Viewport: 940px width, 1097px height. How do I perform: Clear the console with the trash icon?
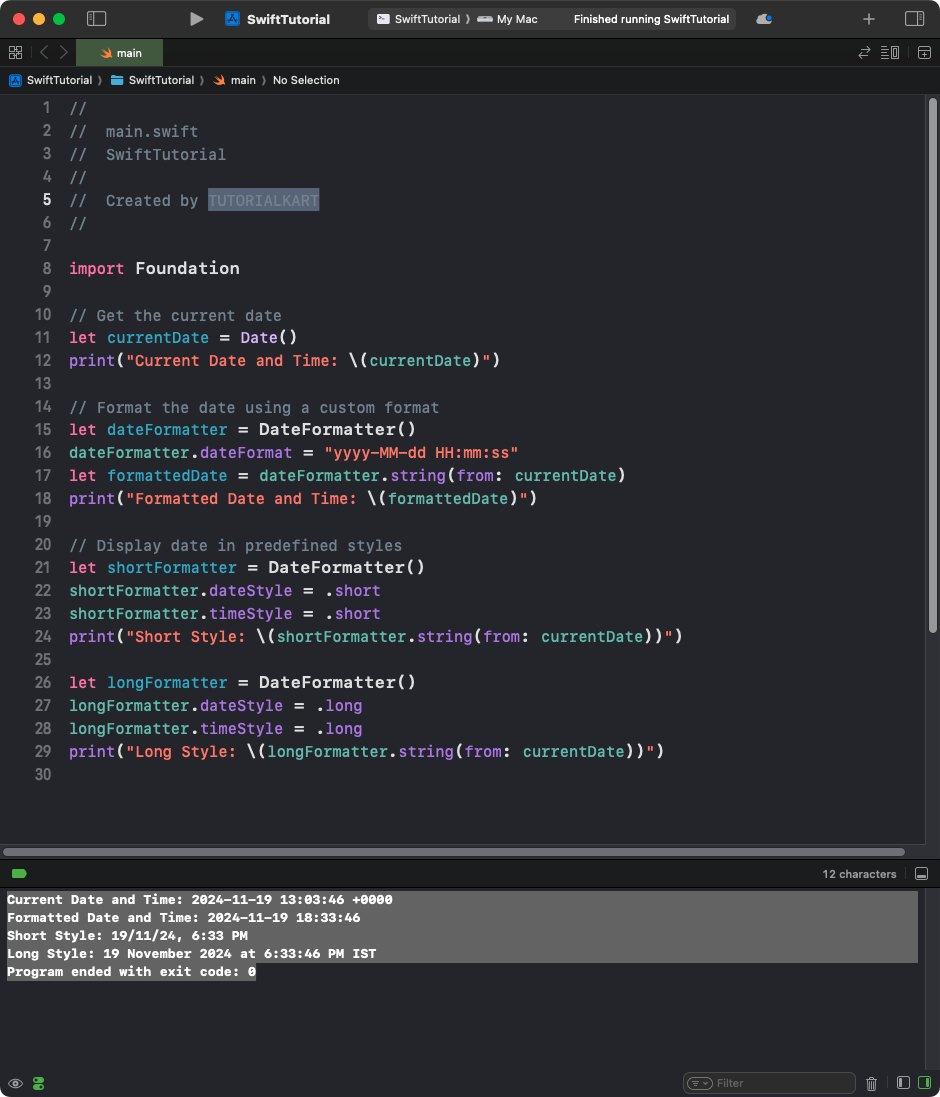pos(871,1083)
